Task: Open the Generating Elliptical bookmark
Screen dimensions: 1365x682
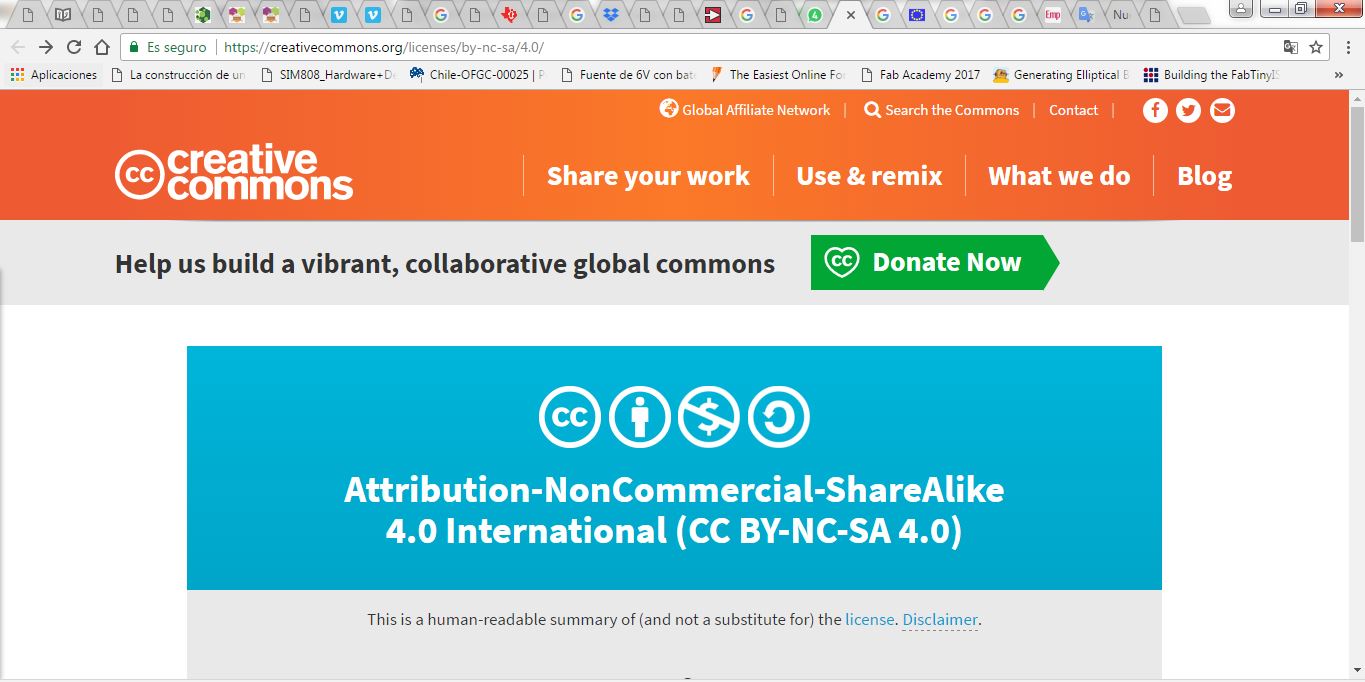Action: [1061, 75]
